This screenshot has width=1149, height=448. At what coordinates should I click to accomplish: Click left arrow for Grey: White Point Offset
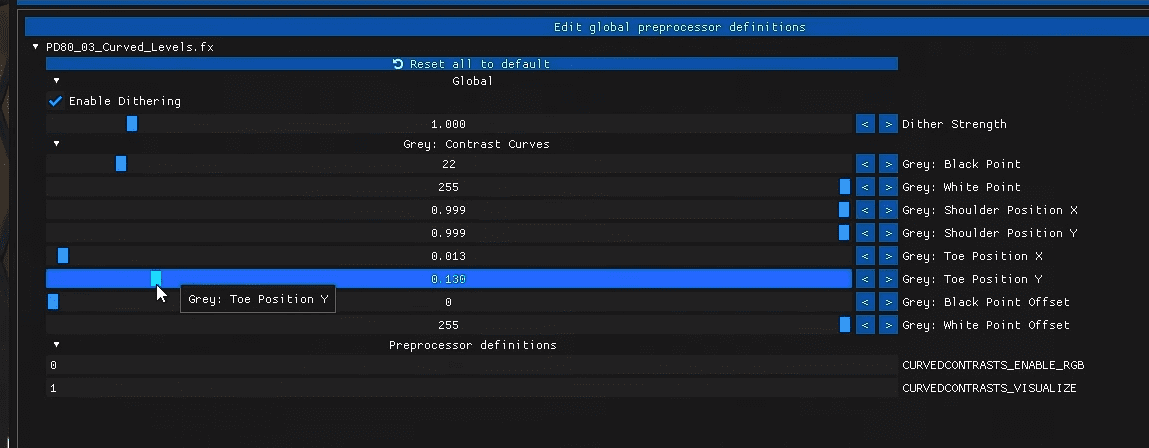[x=865, y=325]
